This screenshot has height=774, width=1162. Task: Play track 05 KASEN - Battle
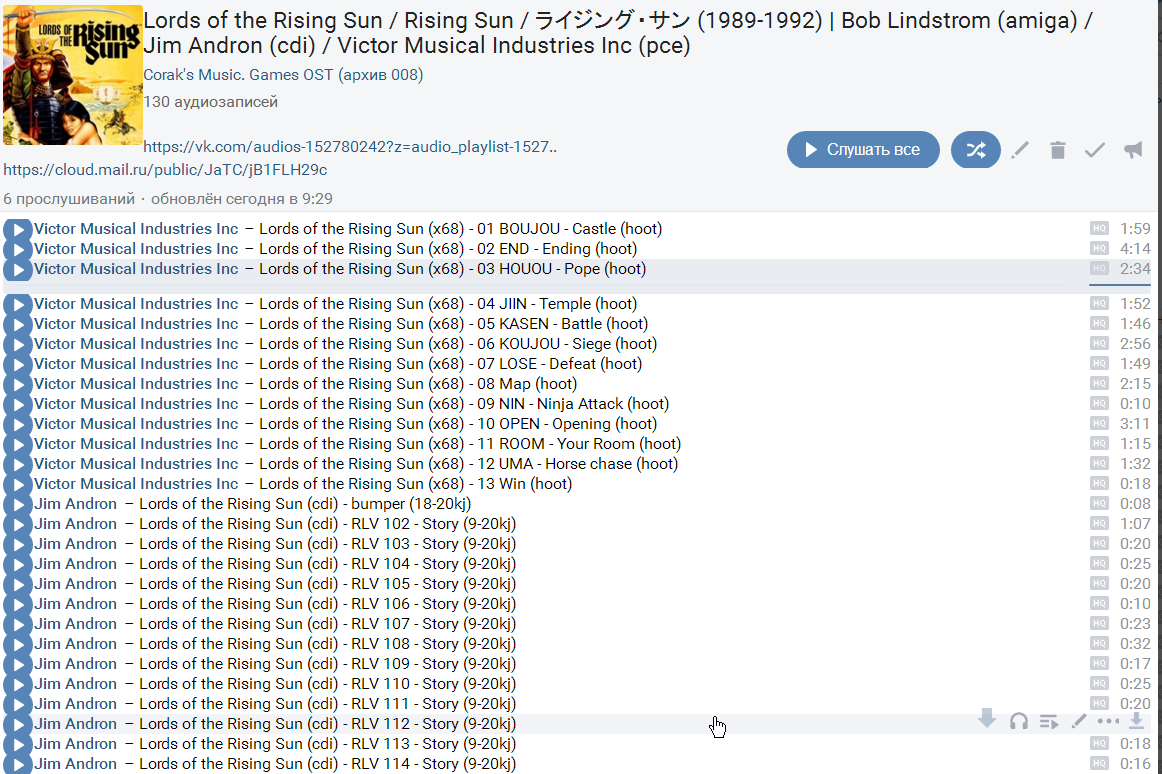18,324
